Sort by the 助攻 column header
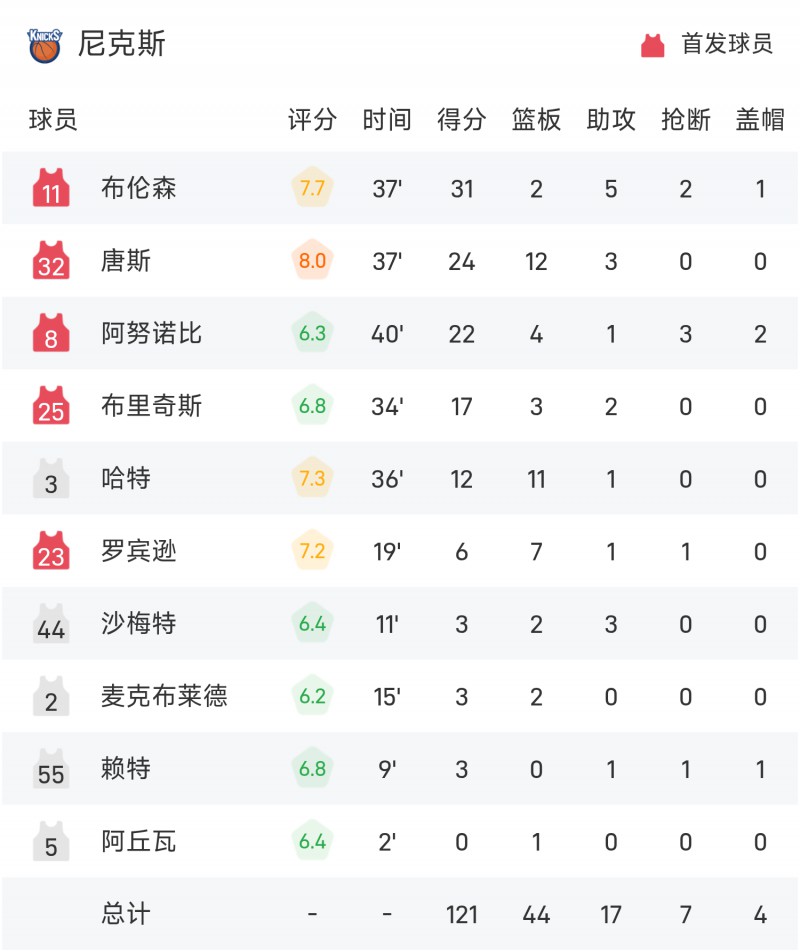800x952 pixels. click(x=611, y=119)
